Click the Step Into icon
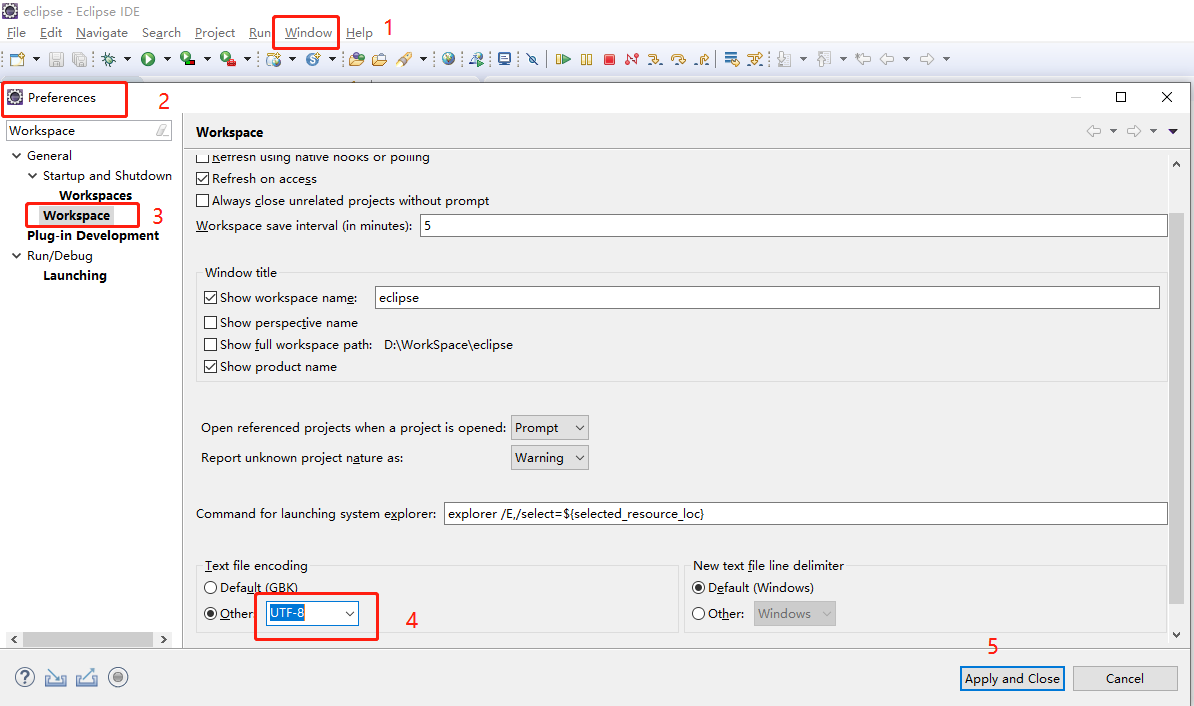Viewport: 1194px width, 706px height. [x=655, y=59]
